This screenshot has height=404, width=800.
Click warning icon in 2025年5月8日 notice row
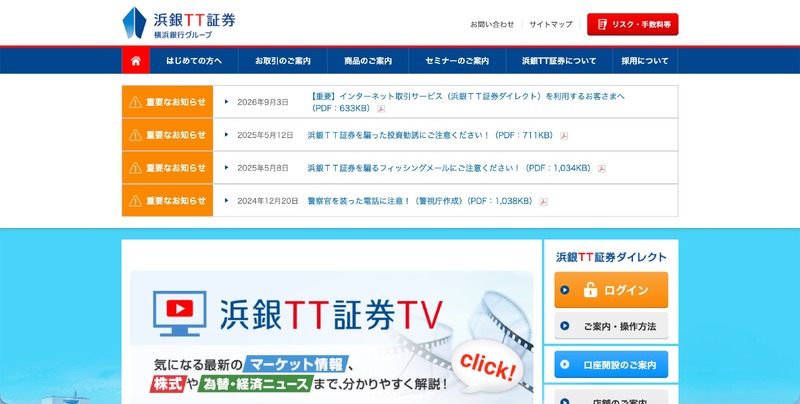click(x=135, y=168)
